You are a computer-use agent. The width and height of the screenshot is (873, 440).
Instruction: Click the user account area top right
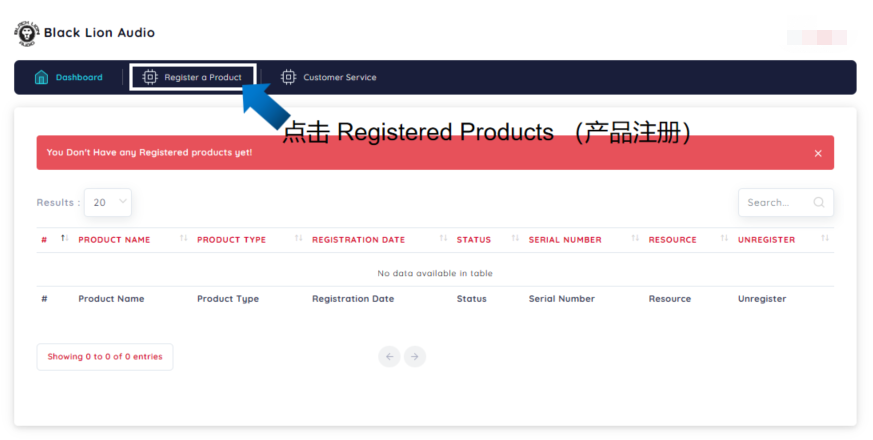coord(817,37)
